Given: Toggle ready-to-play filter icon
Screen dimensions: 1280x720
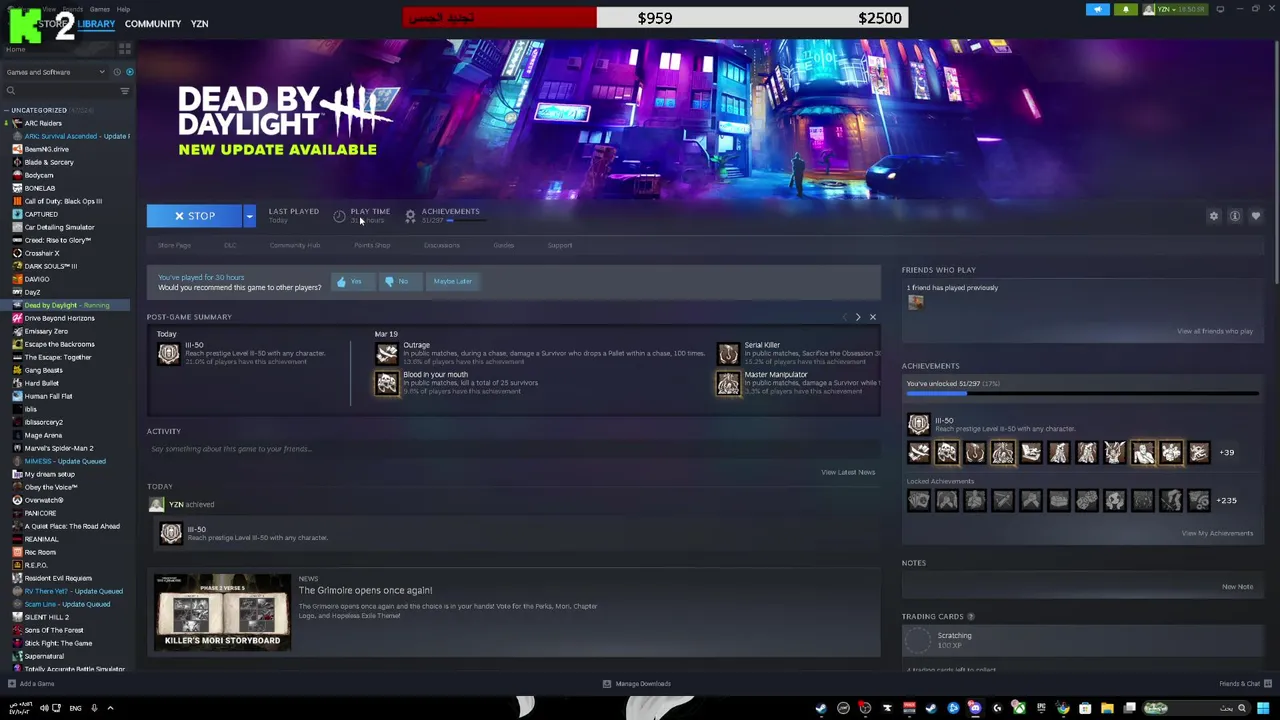Looking at the screenshot, I should point(129,72).
